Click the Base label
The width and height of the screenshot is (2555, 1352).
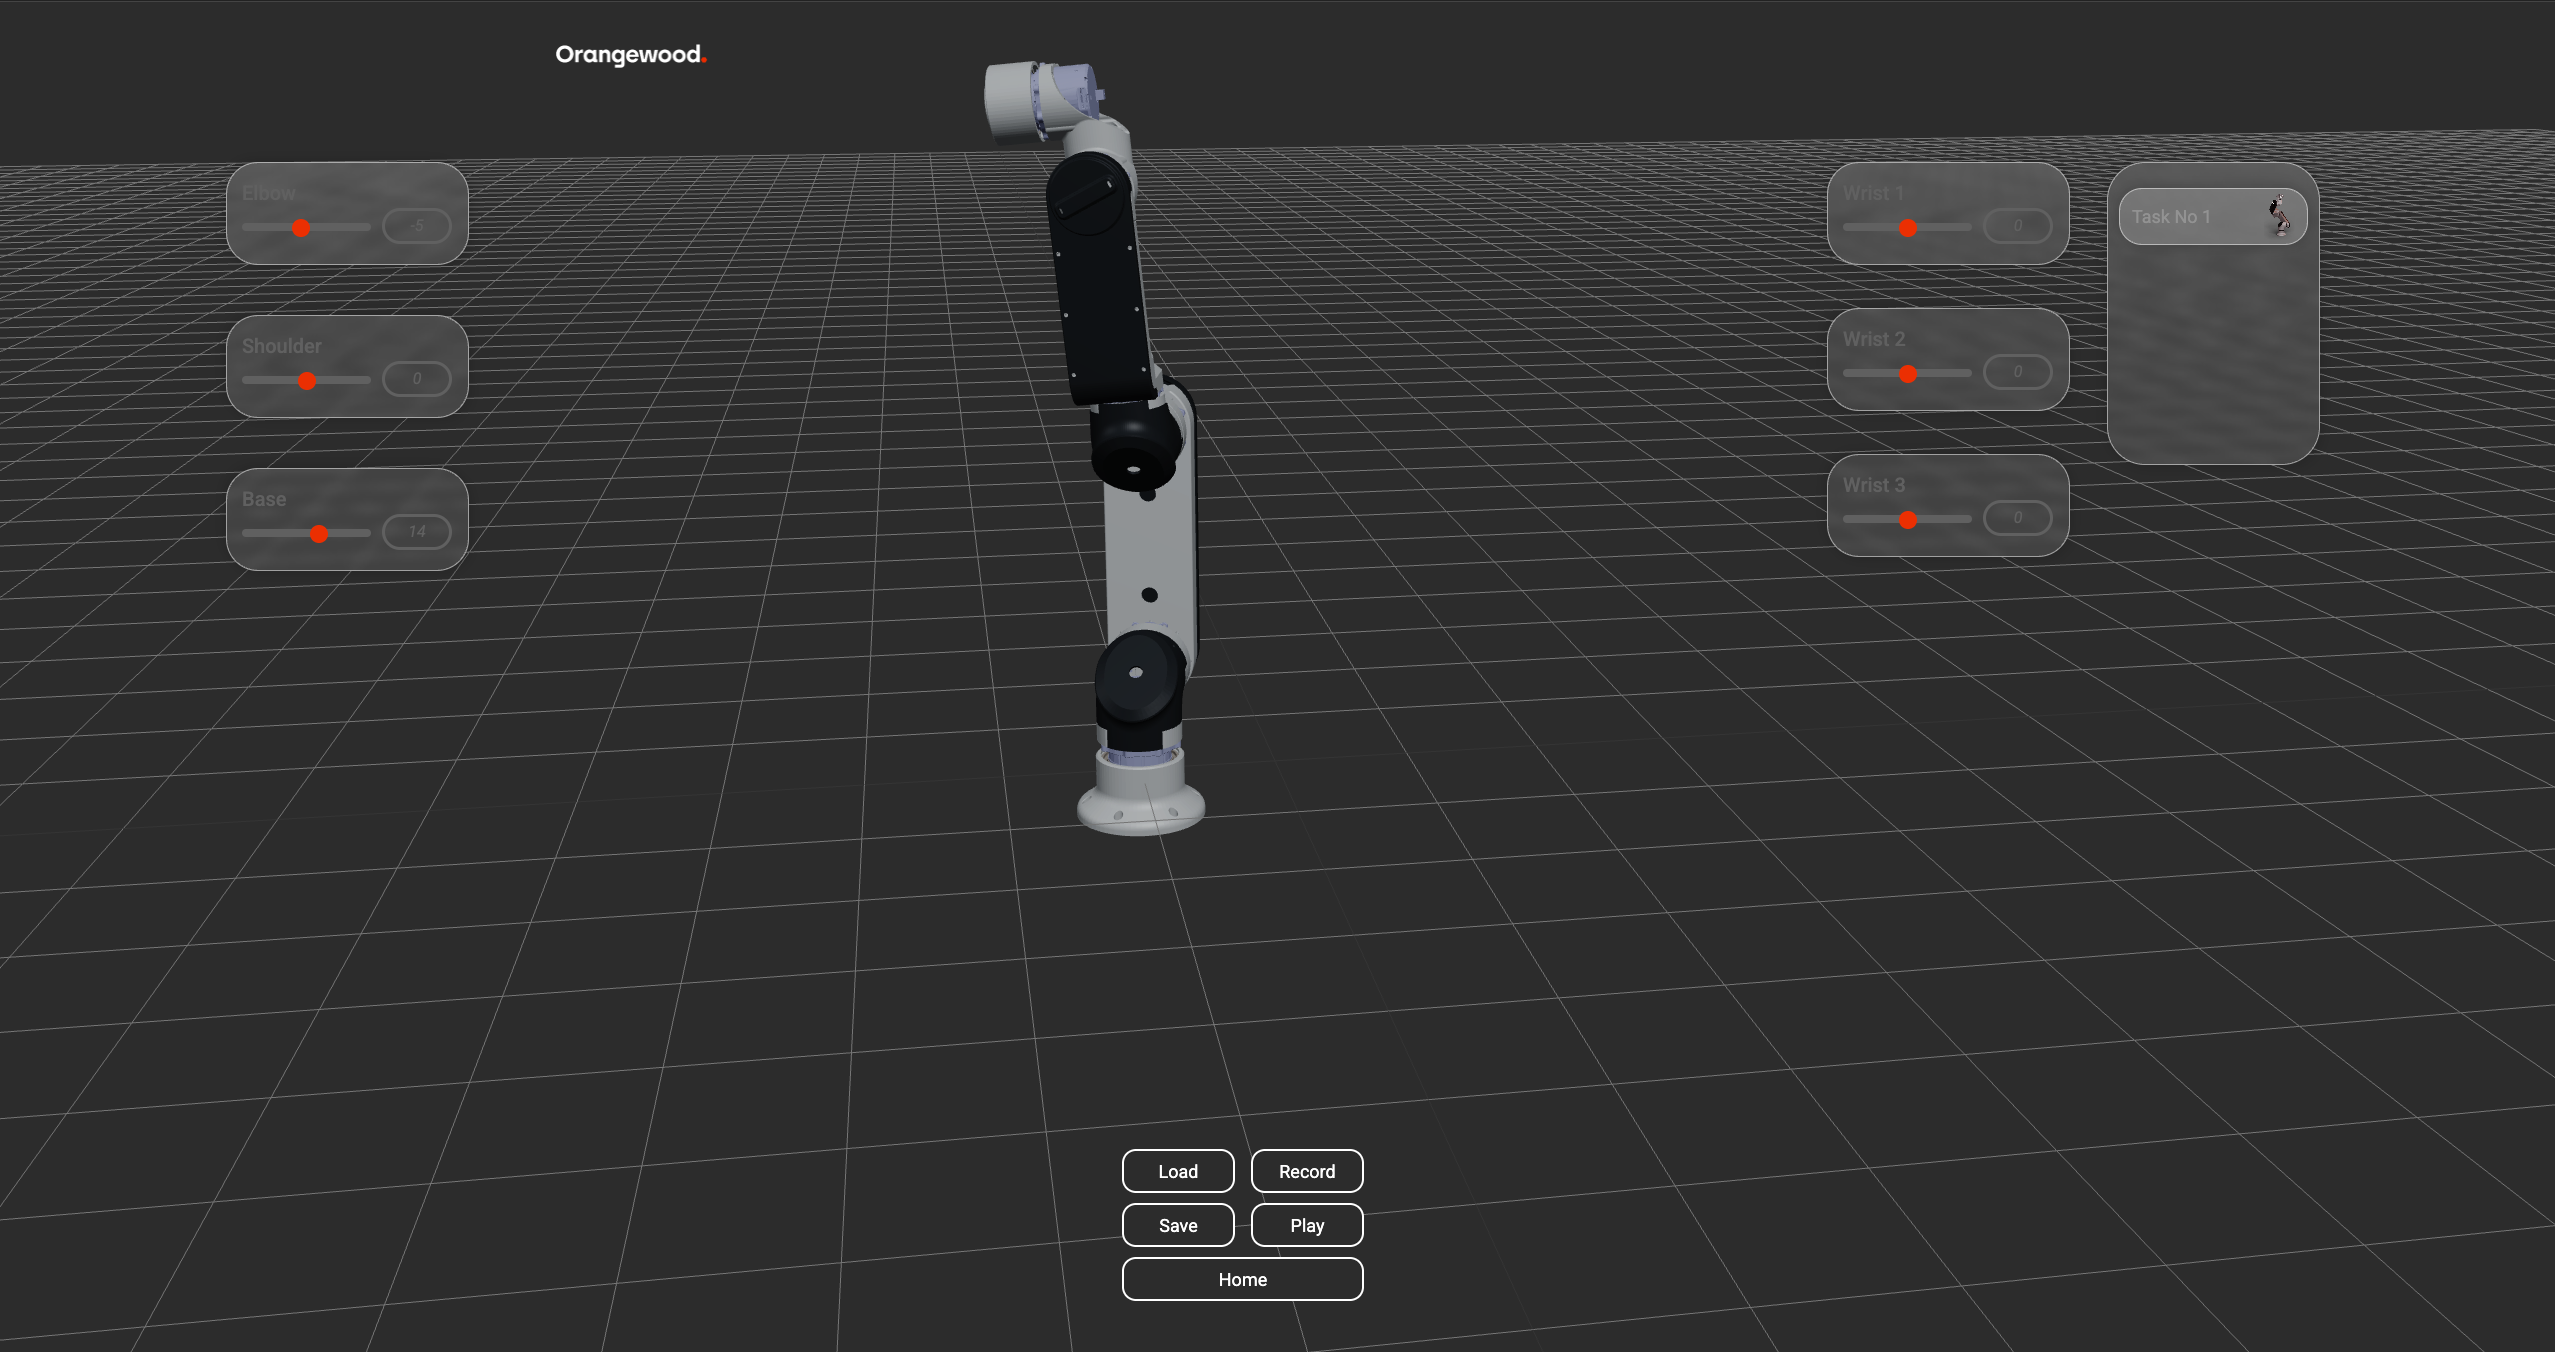click(x=264, y=499)
